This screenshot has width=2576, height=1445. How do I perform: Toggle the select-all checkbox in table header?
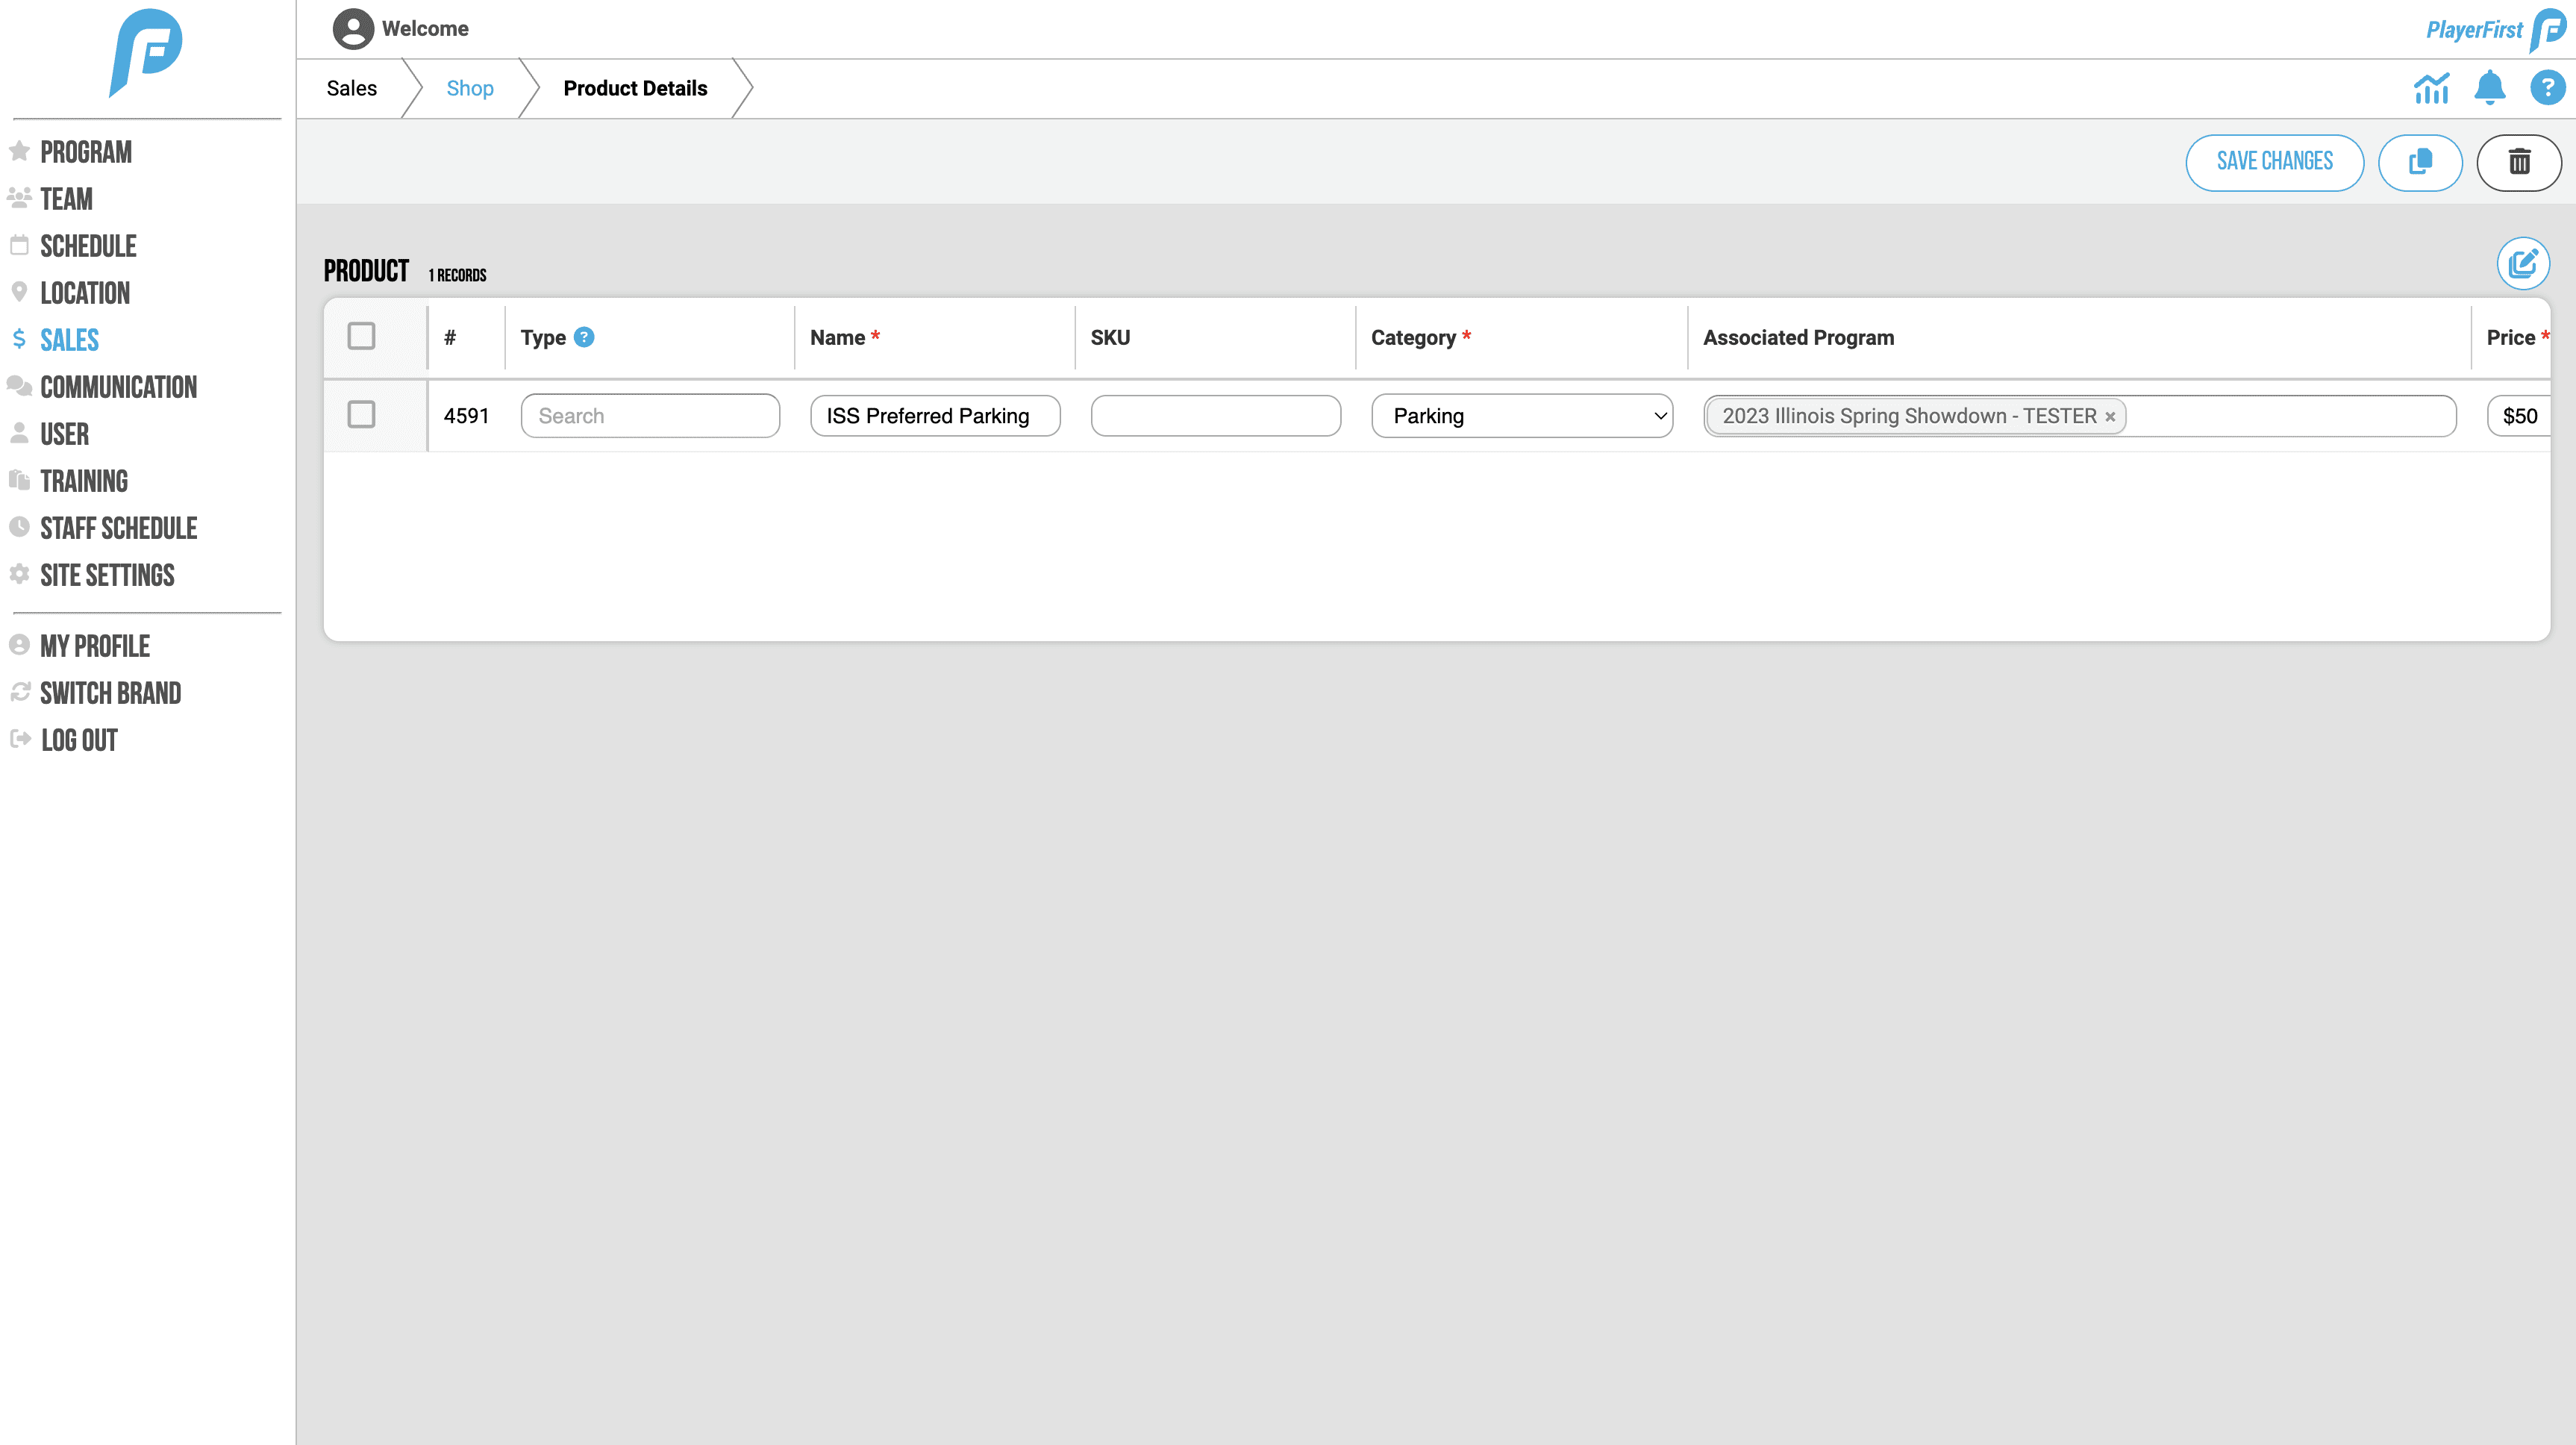(361, 336)
